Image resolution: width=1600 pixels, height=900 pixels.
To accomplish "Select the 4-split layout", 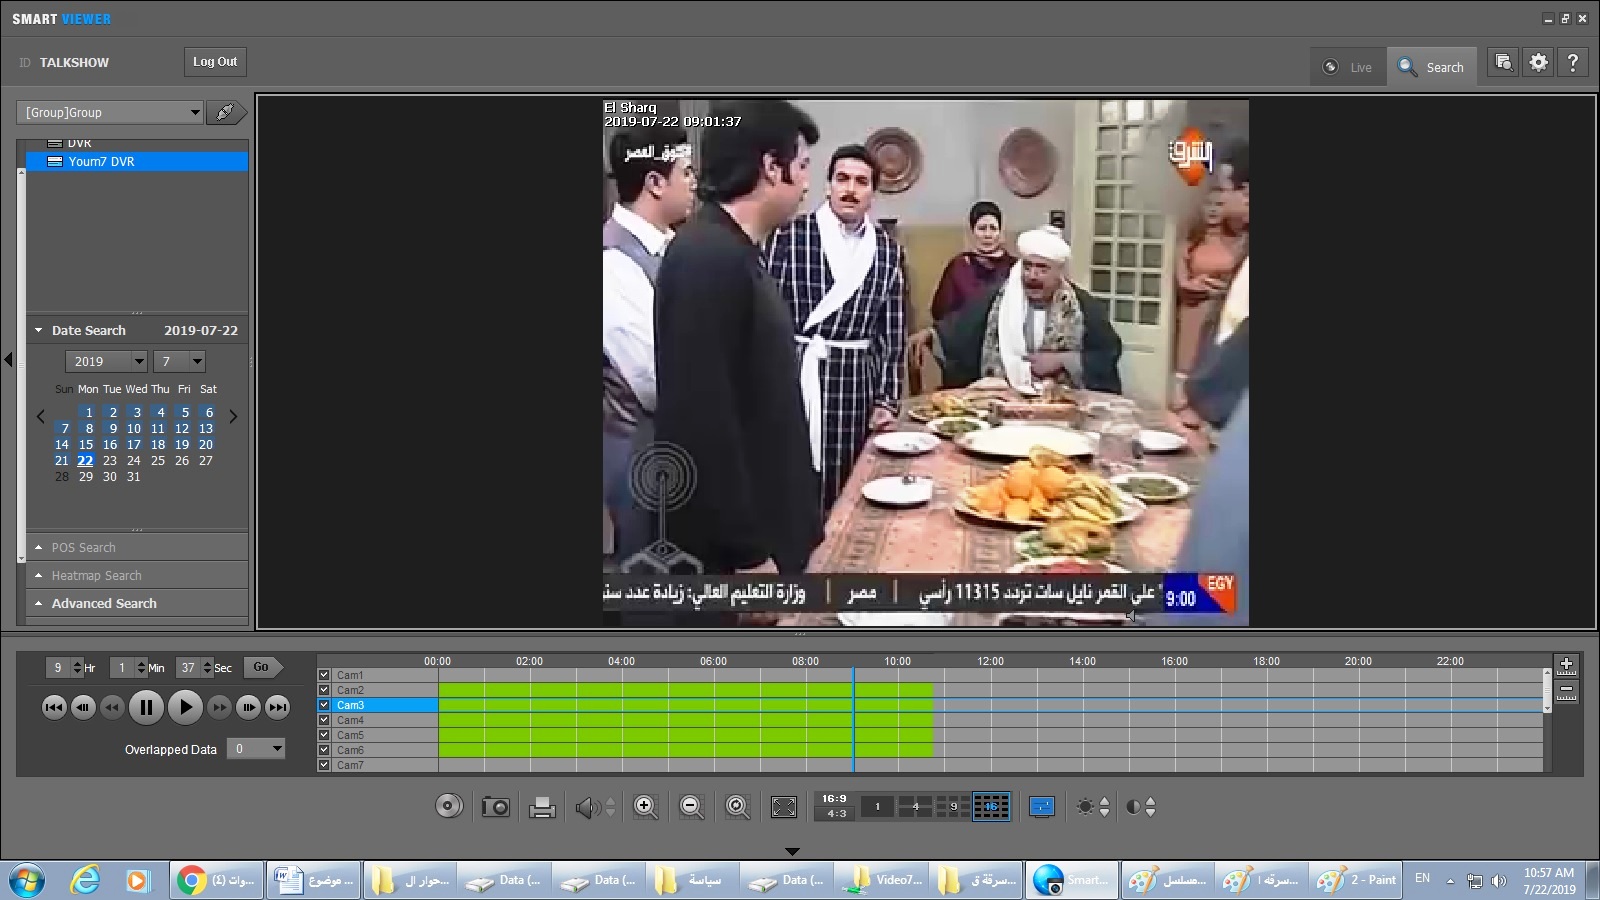I will pos(915,806).
